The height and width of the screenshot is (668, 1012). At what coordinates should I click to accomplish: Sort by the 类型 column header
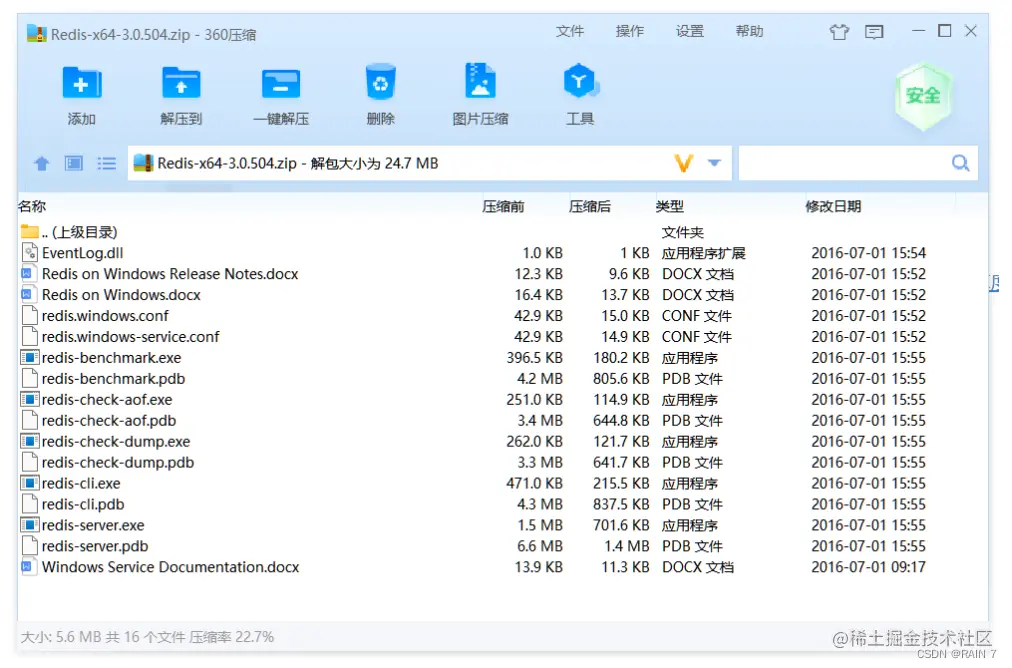(x=669, y=207)
